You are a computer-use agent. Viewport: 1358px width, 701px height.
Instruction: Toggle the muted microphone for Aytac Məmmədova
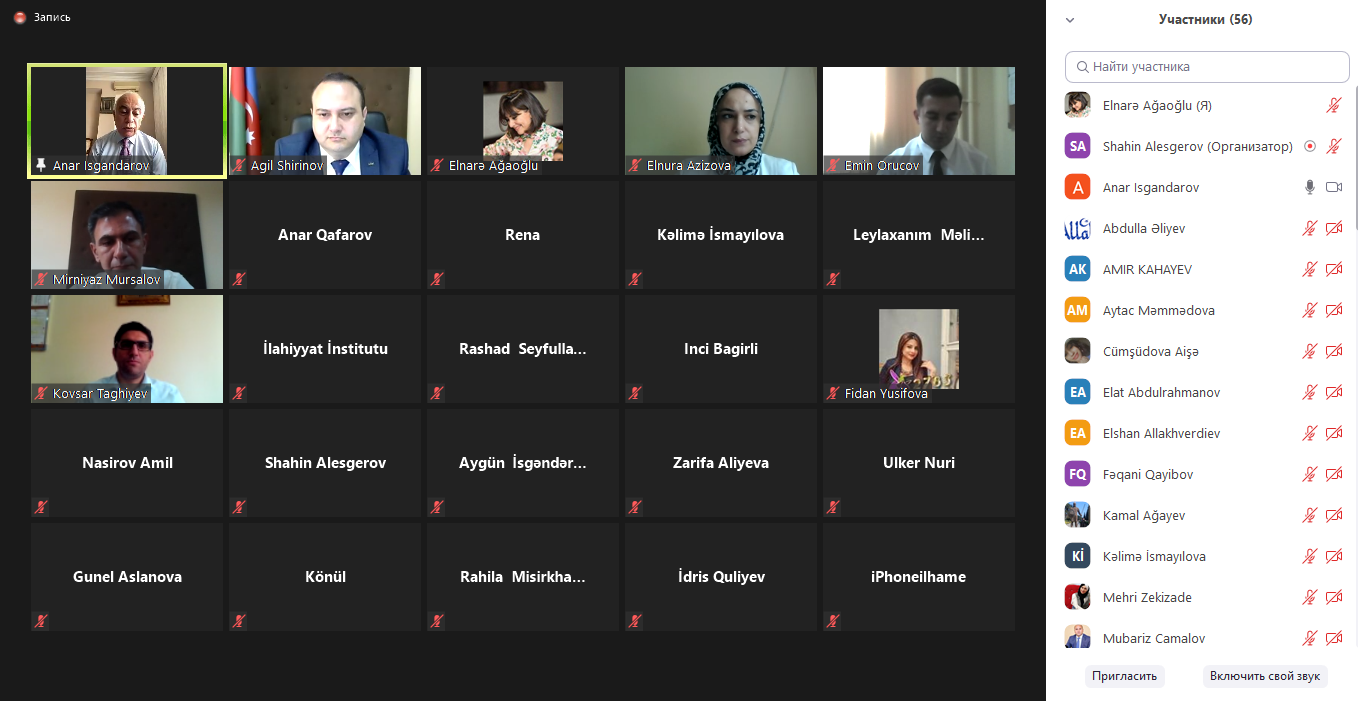[x=1310, y=310]
